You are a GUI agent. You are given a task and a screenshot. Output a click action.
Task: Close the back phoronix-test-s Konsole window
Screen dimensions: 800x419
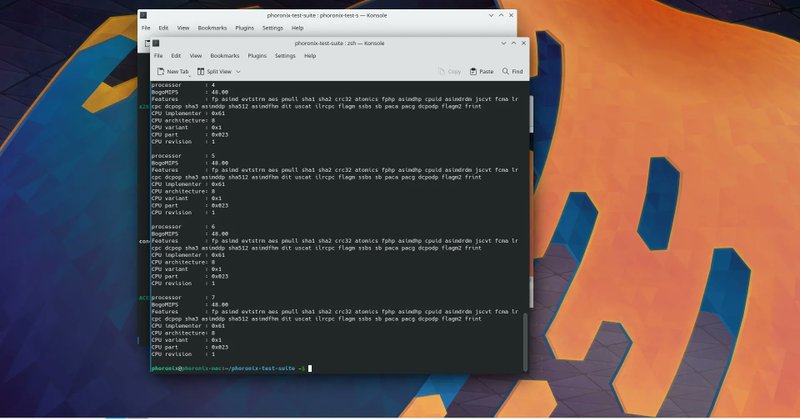point(511,15)
